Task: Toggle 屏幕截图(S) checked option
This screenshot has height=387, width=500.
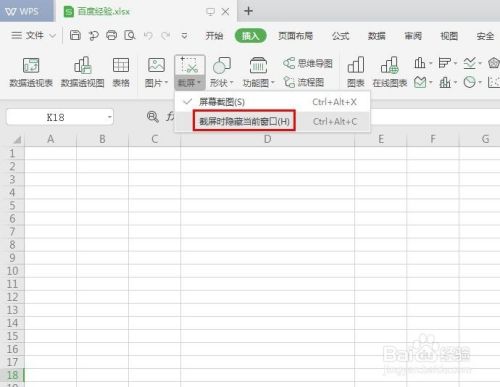Action: 273,102
